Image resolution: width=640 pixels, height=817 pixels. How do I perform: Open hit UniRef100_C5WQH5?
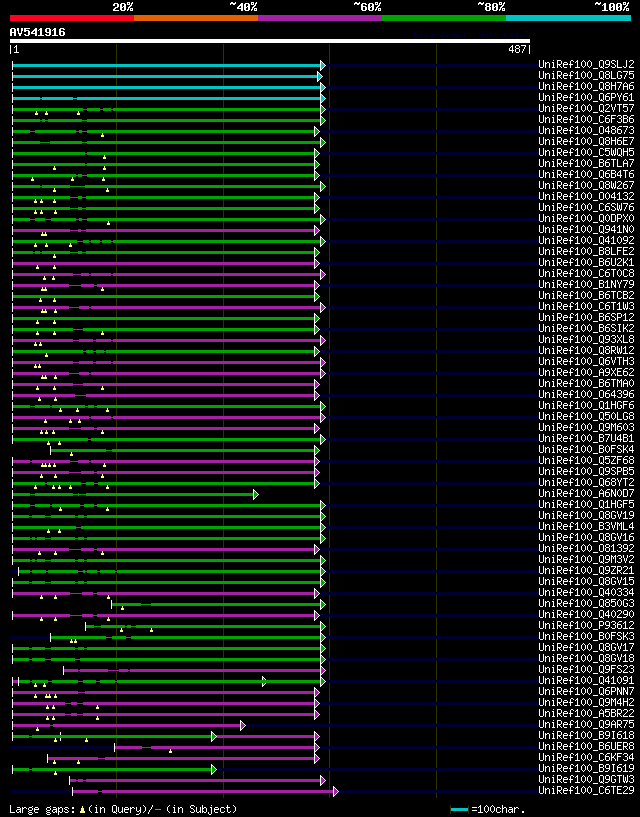(x=586, y=153)
